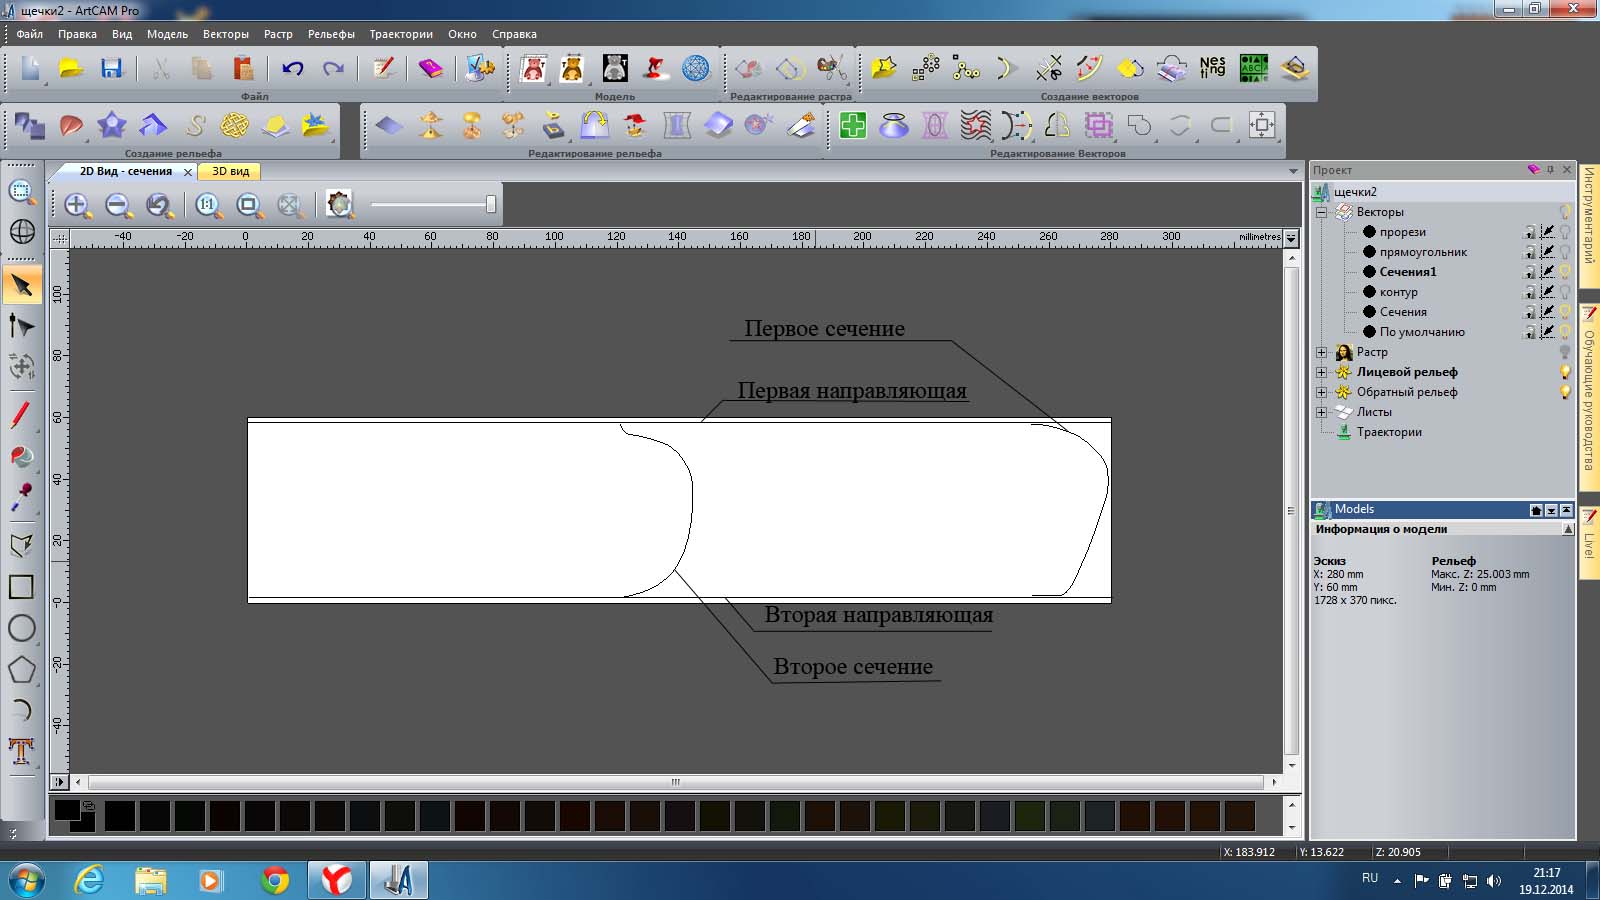Click the palette scroll-down arrow

pos(1291,827)
